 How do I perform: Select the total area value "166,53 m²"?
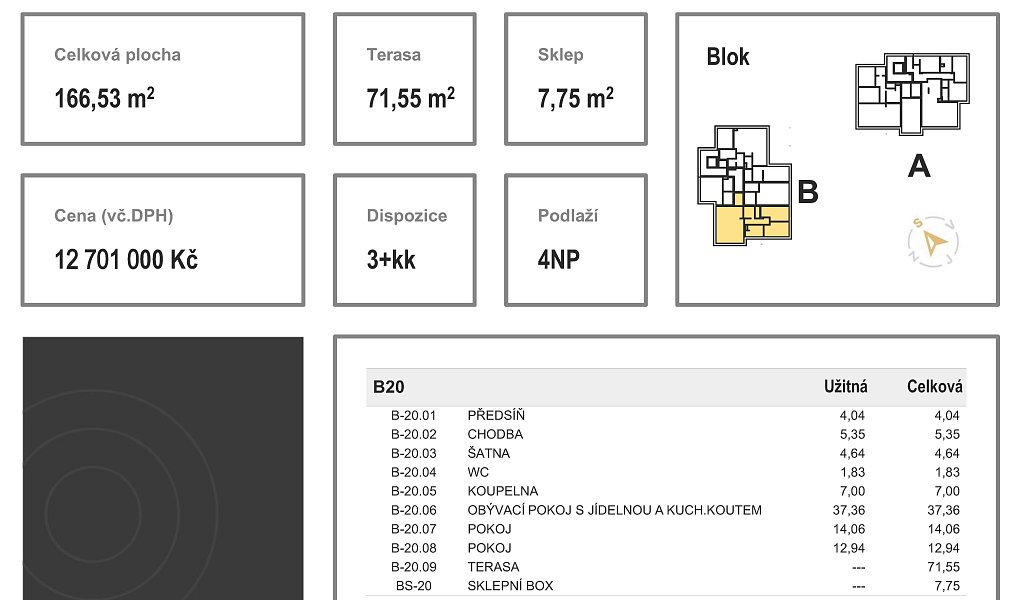tap(105, 98)
